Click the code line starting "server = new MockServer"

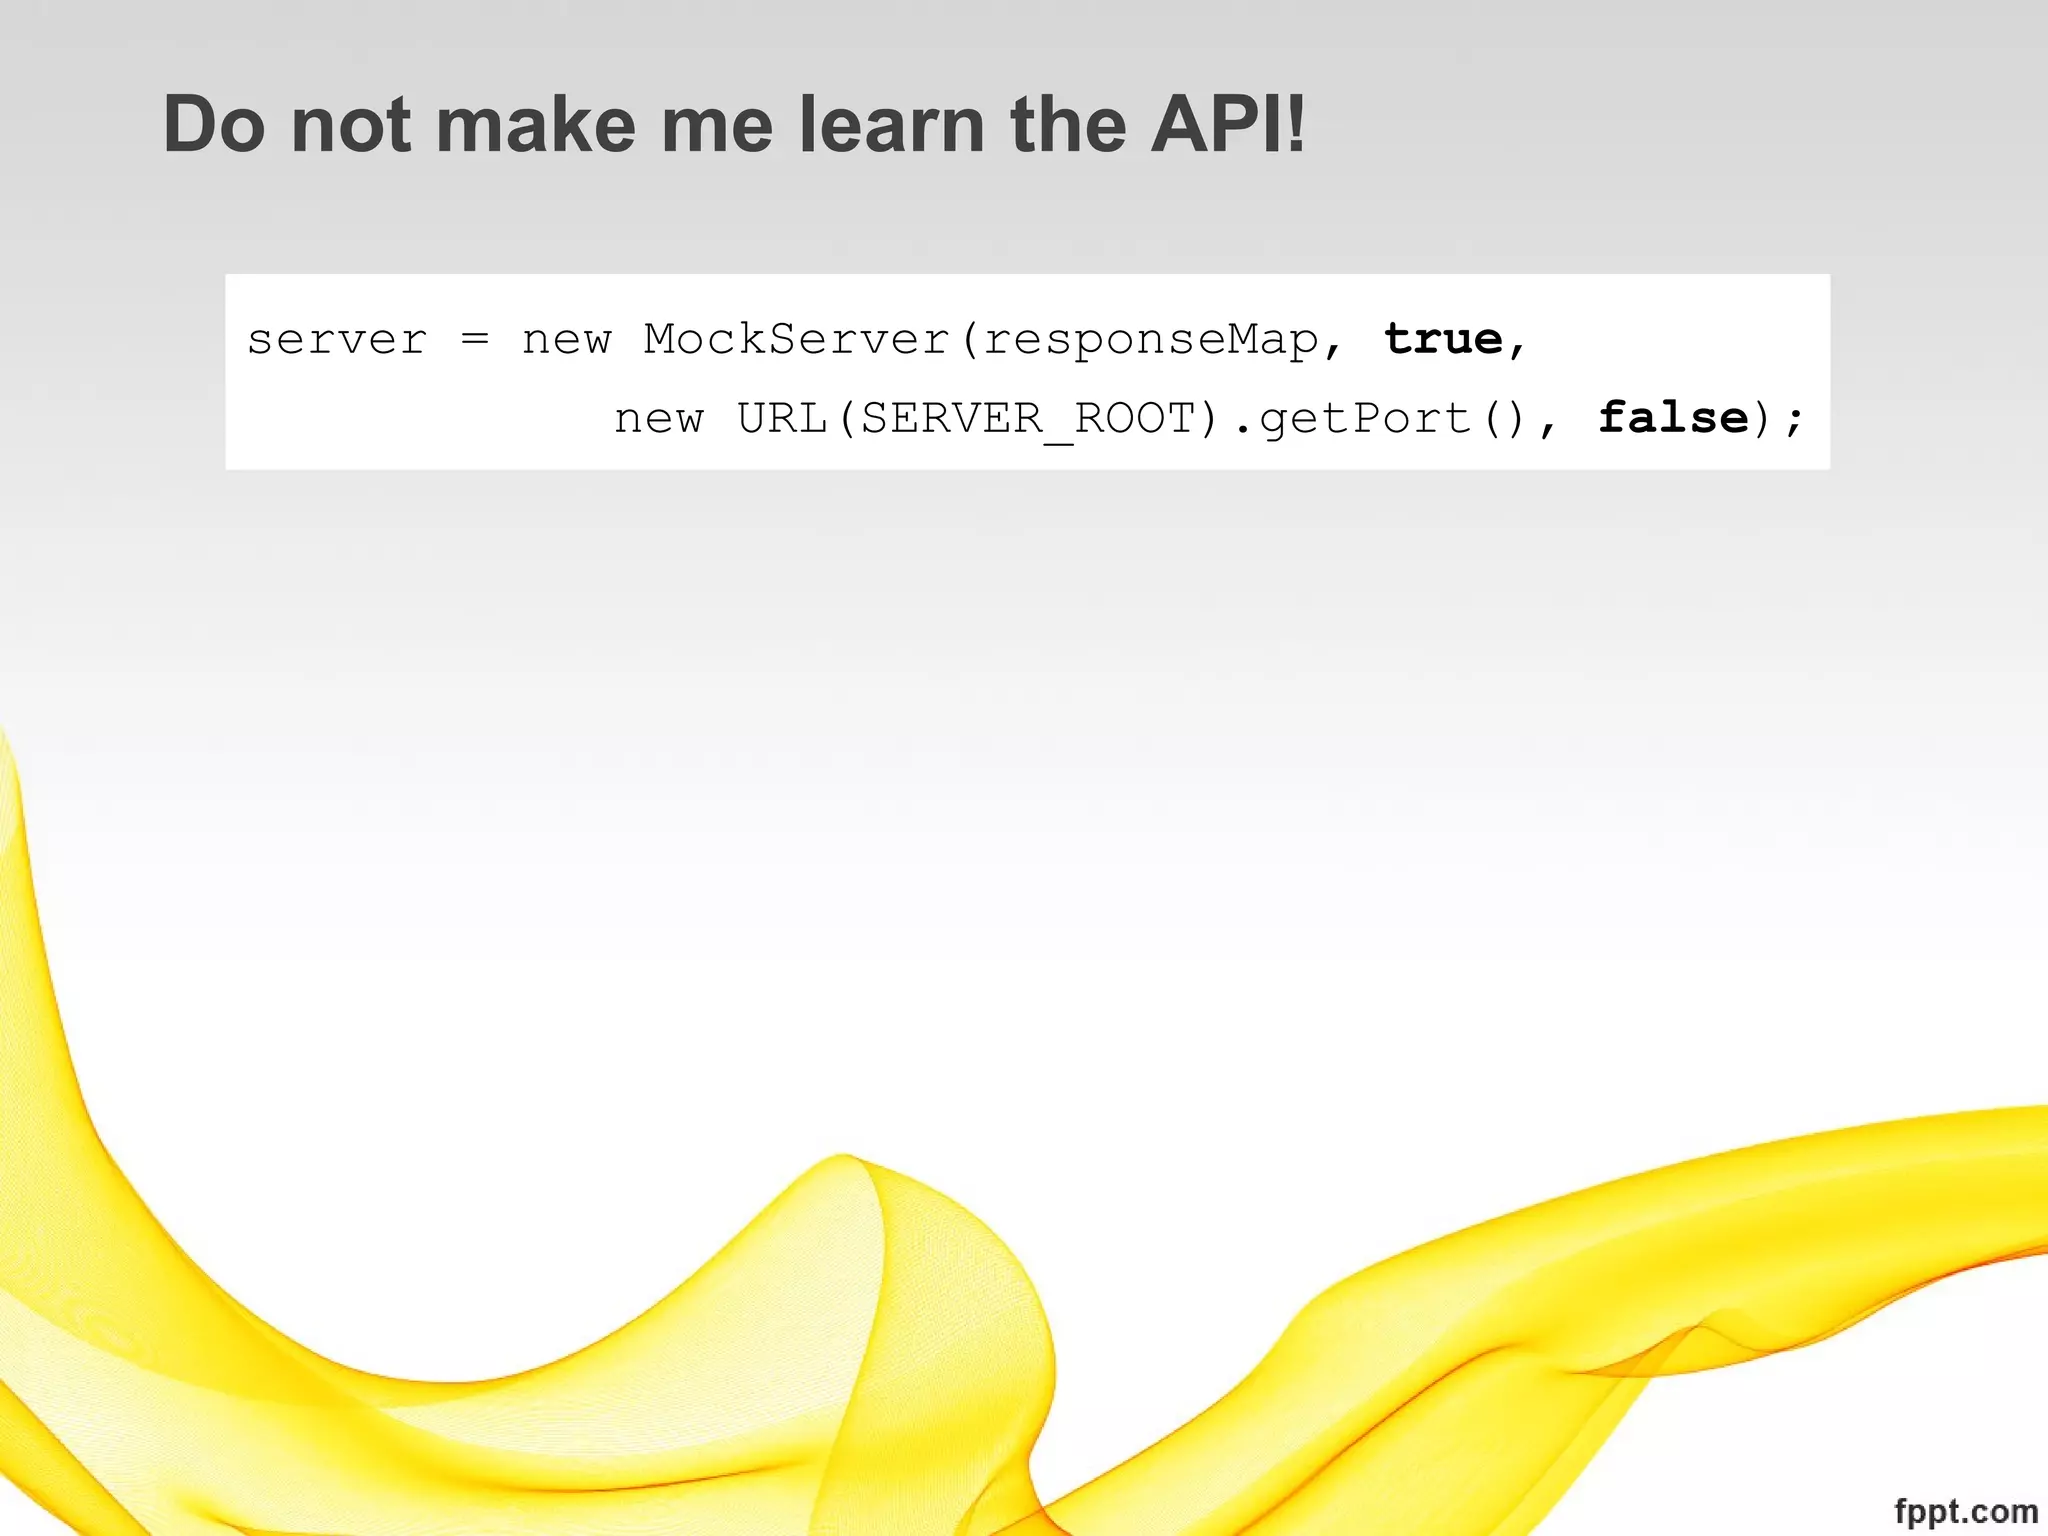[x=887, y=340]
